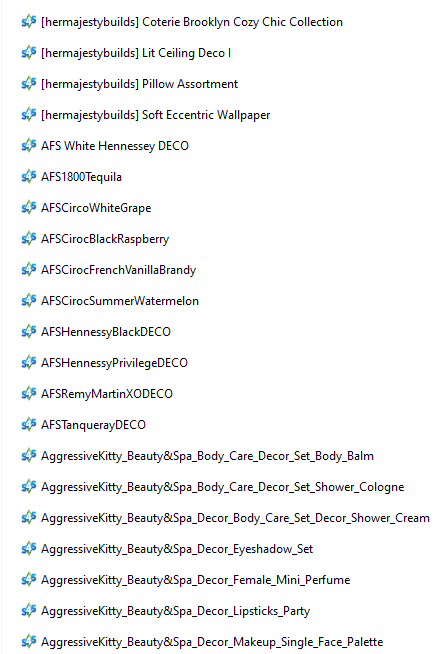Select the AFSCirocBlackRaspberry file name
This screenshot has height=654, width=434.
105,239
